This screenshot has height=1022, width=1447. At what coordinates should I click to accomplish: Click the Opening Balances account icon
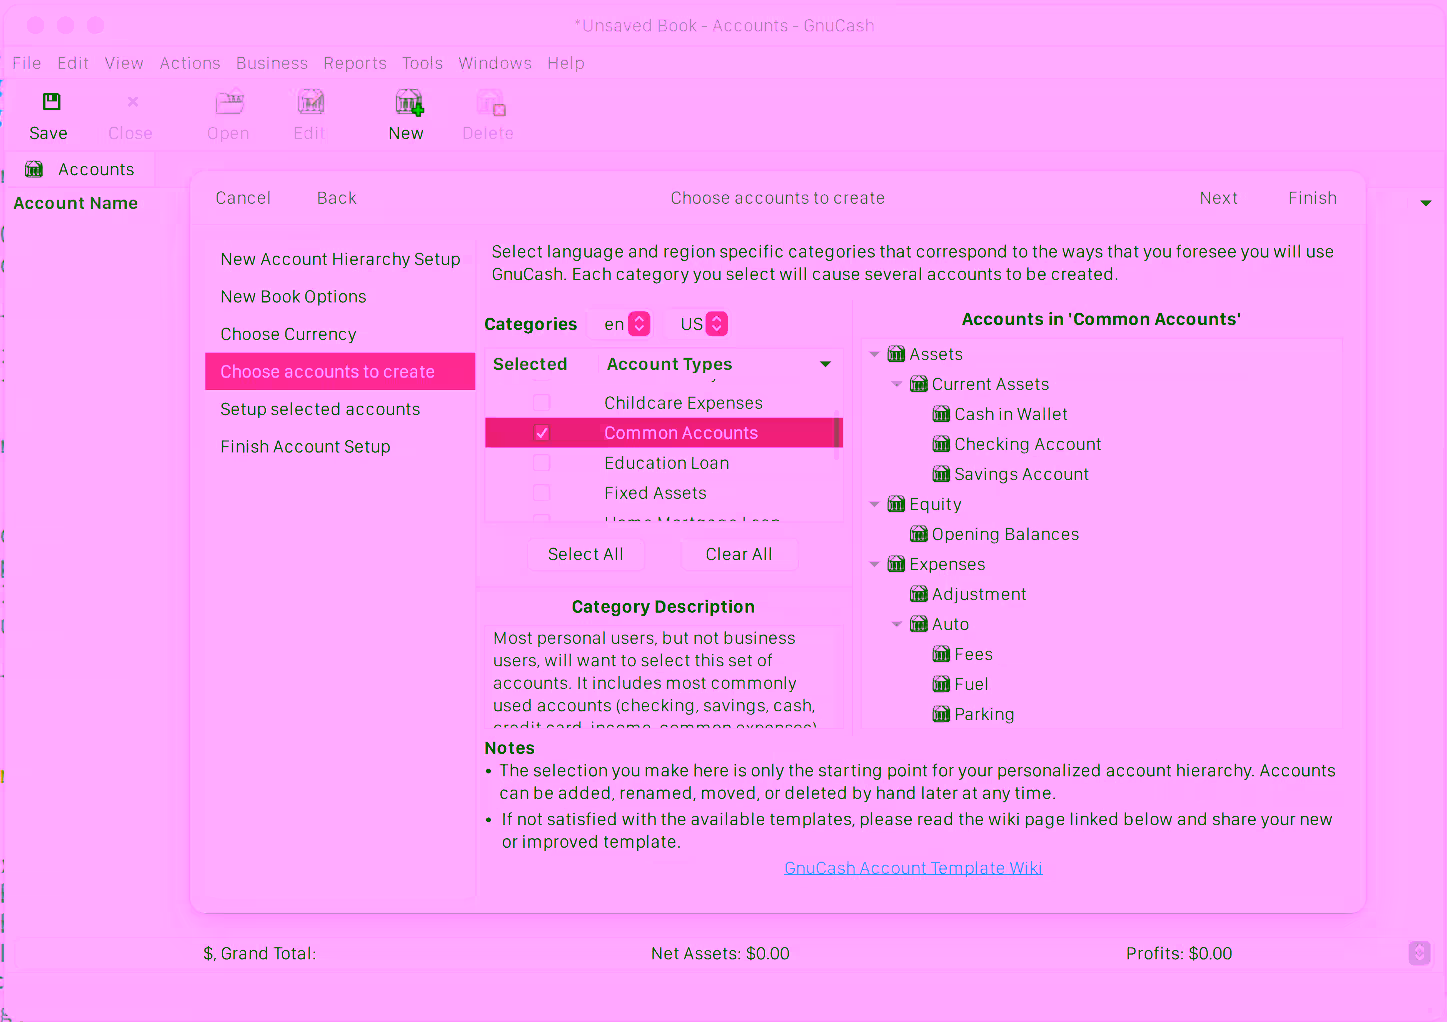pyautogui.click(x=918, y=534)
